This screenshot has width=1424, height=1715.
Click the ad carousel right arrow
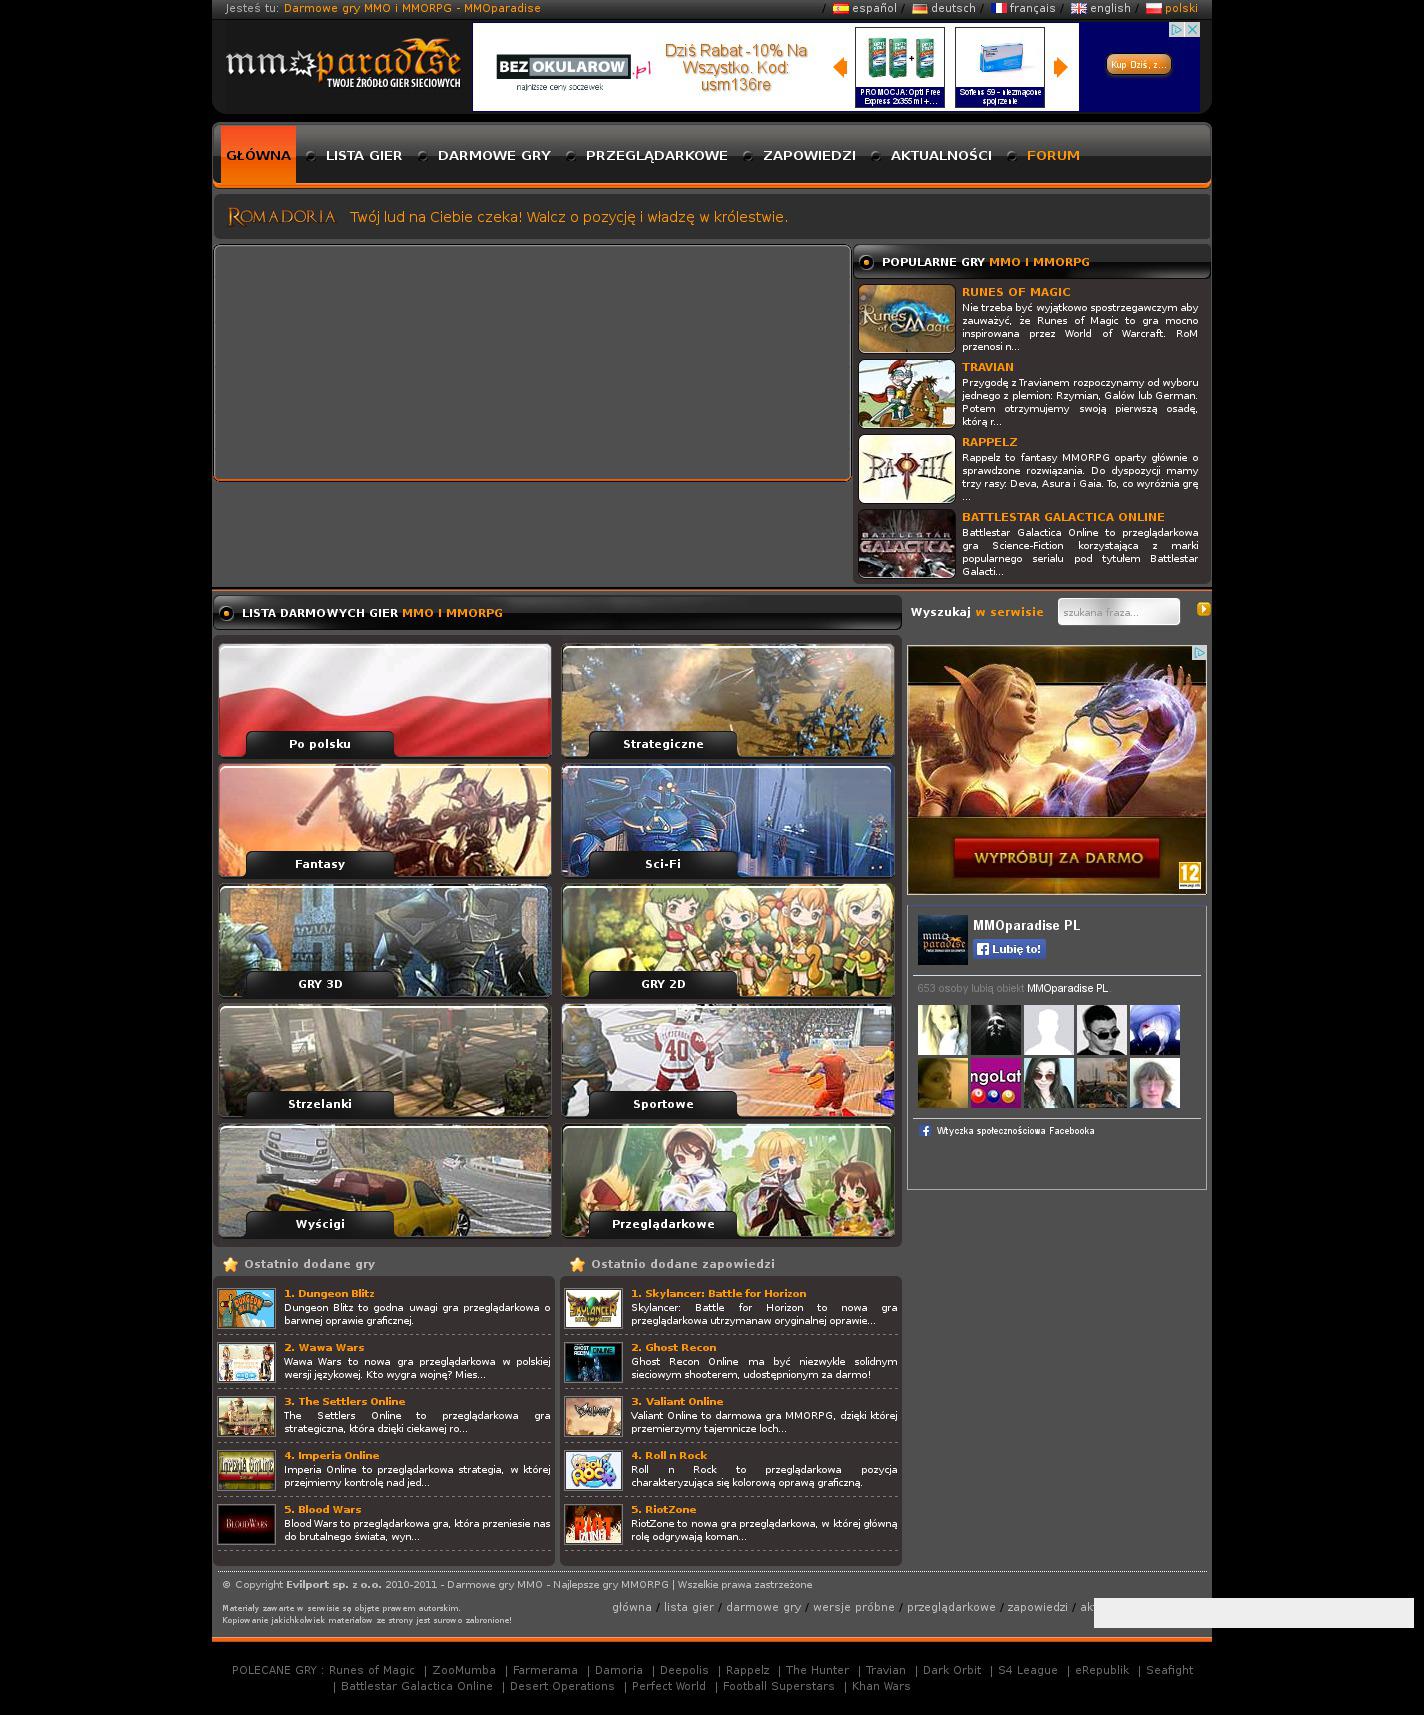(1061, 67)
